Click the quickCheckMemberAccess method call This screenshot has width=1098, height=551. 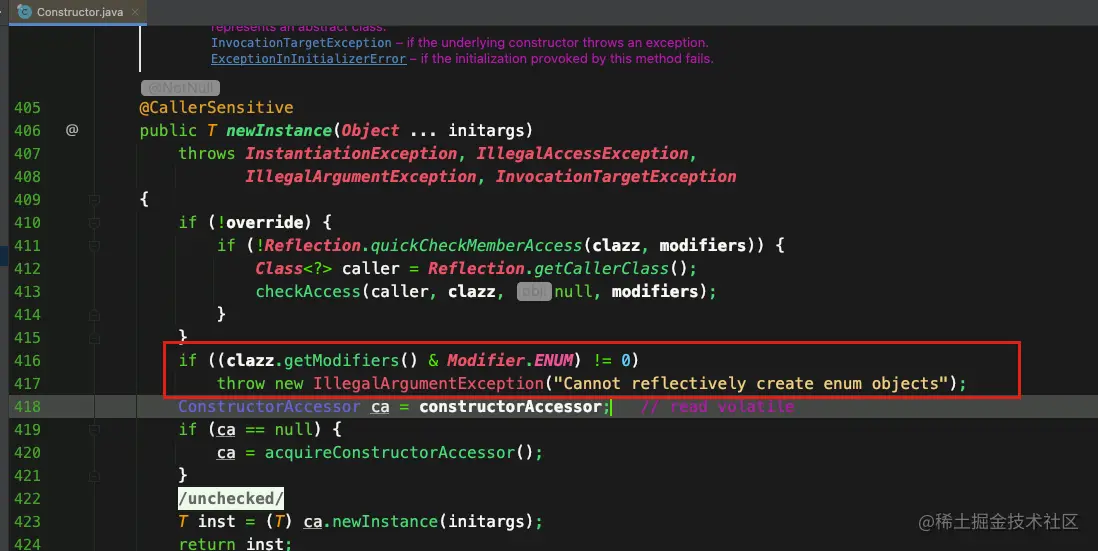point(476,246)
